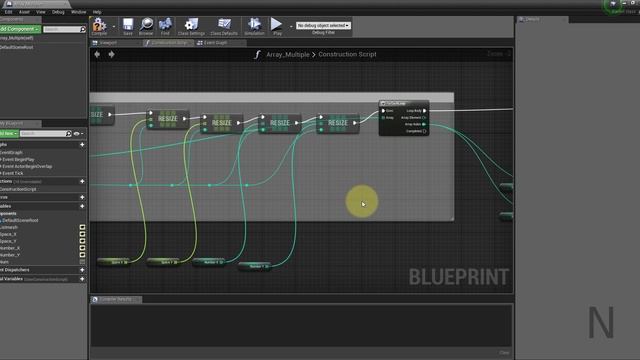The width and height of the screenshot is (640, 360).
Task: Click the Array Index pin on ForEachLoop
Action: tap(424, 124)
